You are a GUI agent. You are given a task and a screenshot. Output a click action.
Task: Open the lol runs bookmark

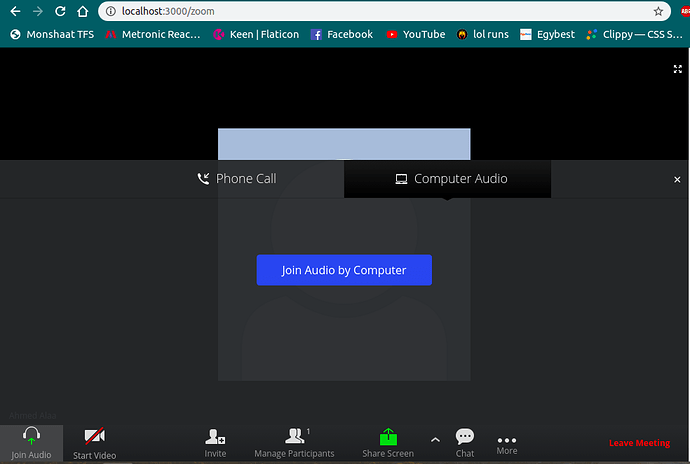click(483, 34)
